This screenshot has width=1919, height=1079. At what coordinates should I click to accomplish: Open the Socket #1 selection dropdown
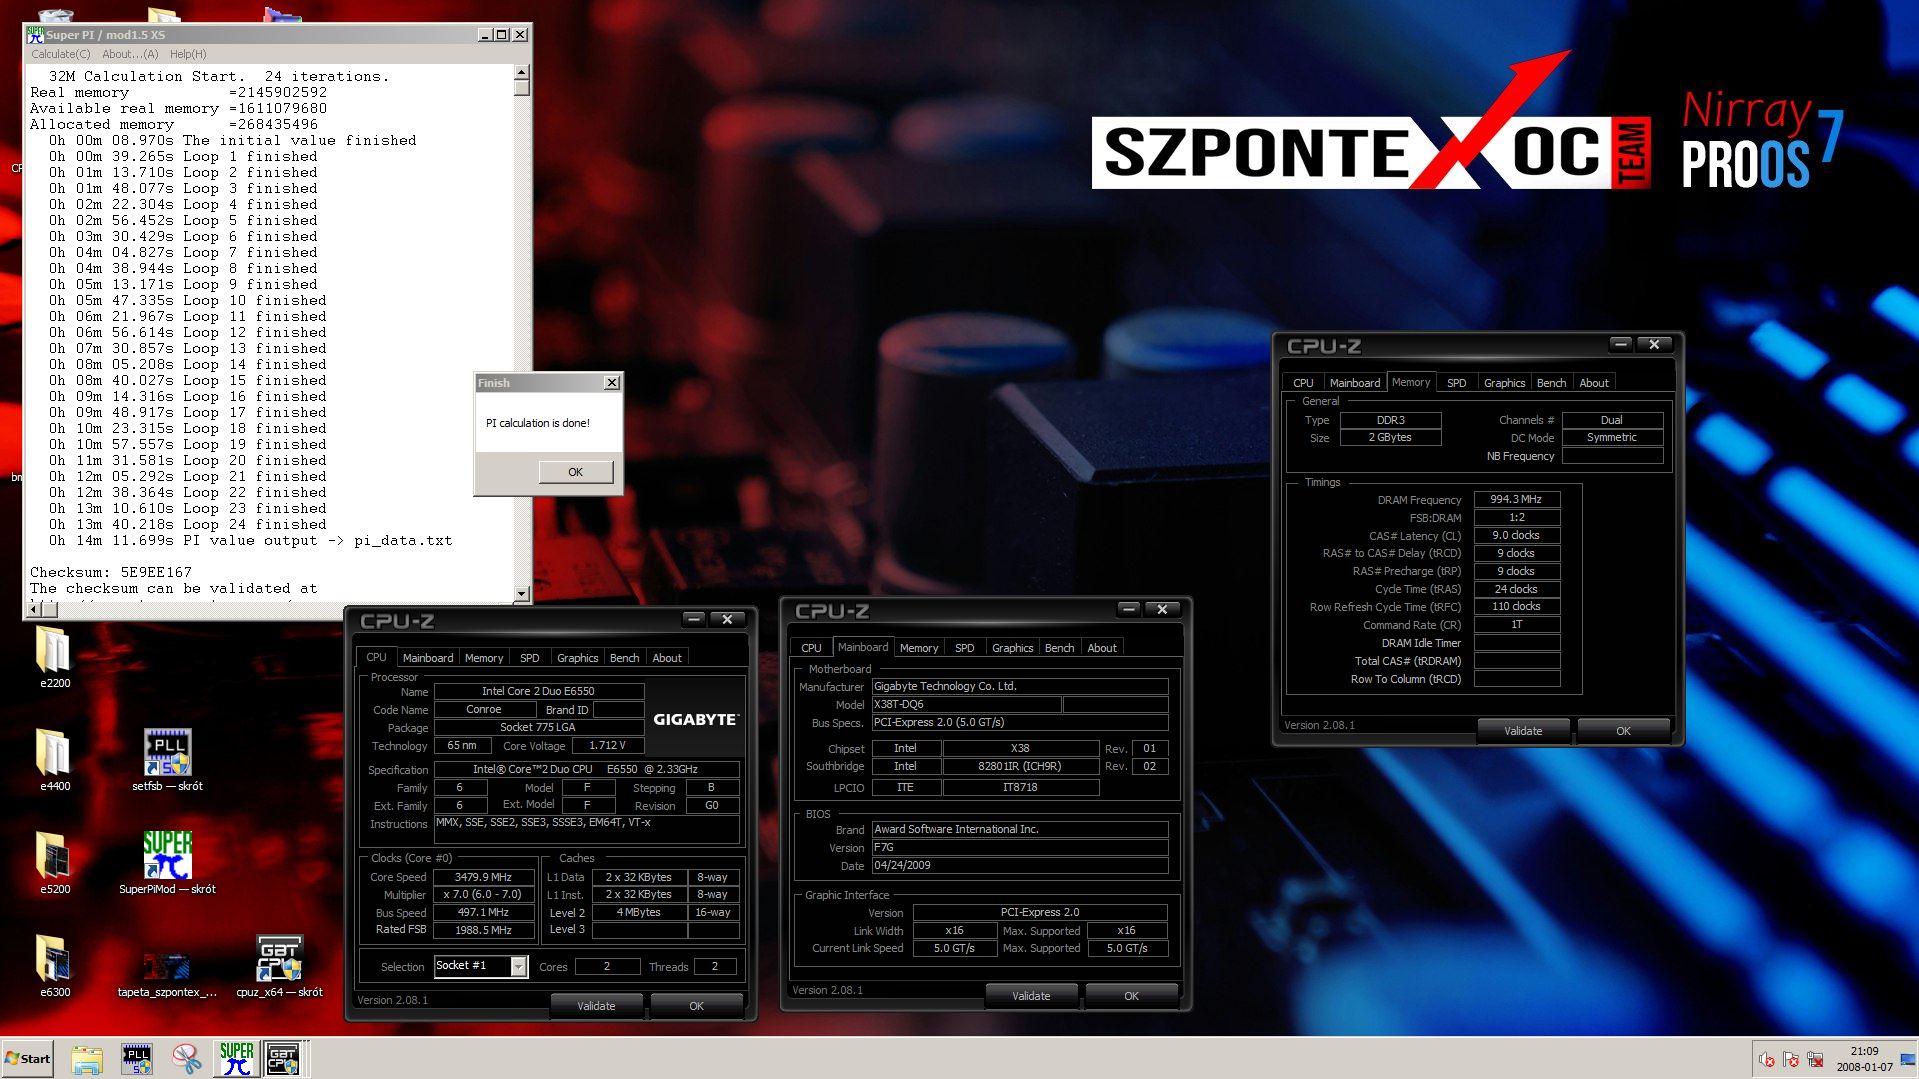pyautogui.click(x=518, y=966)
